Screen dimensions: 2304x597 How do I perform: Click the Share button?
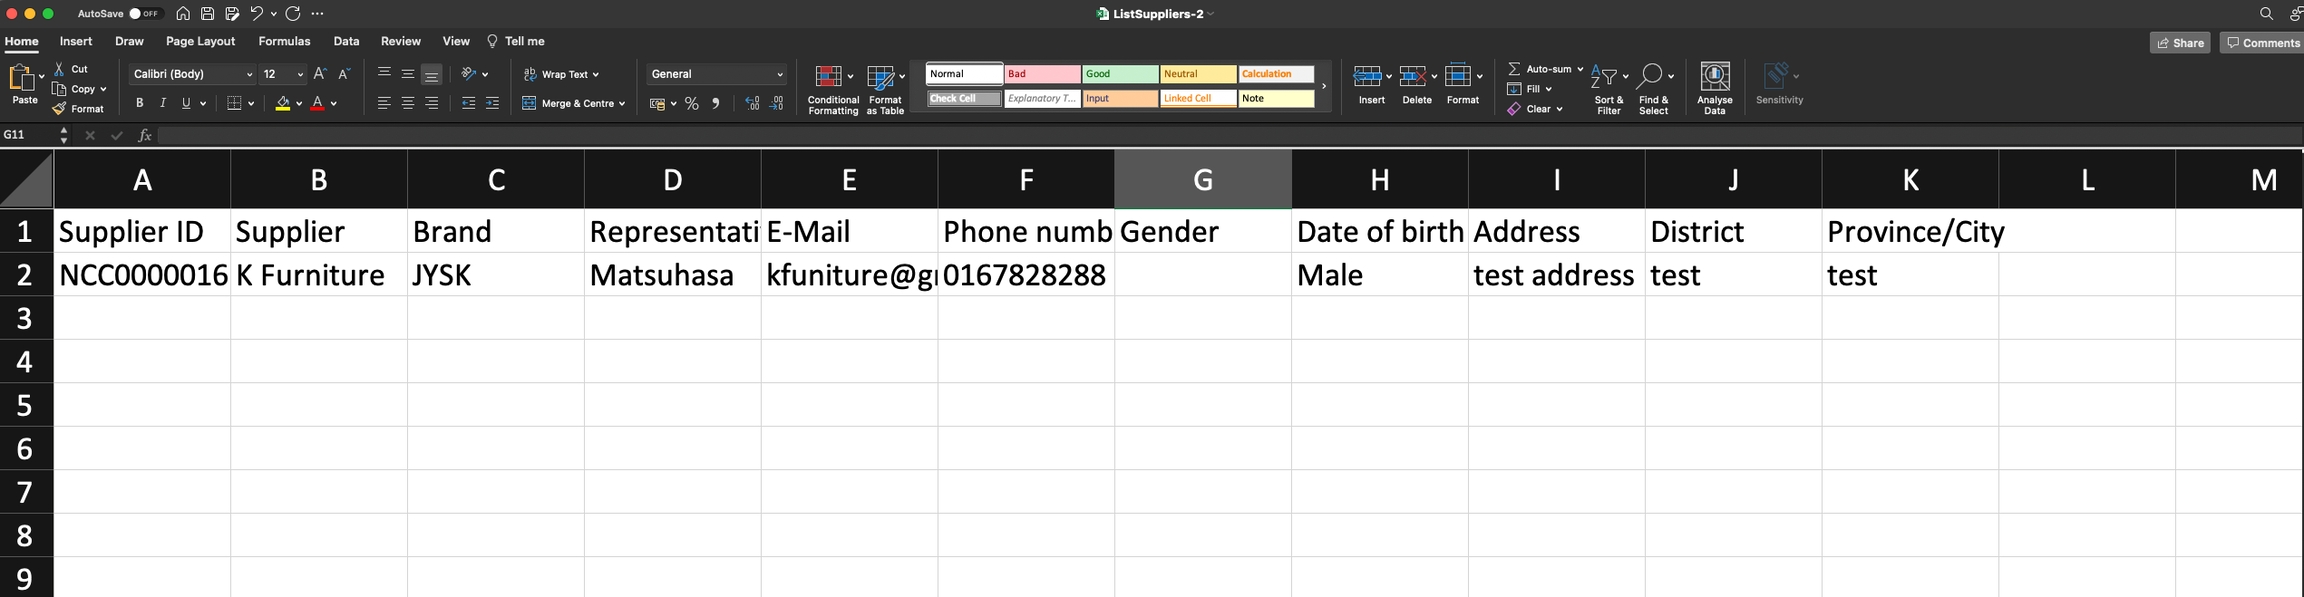[2179, 43]
